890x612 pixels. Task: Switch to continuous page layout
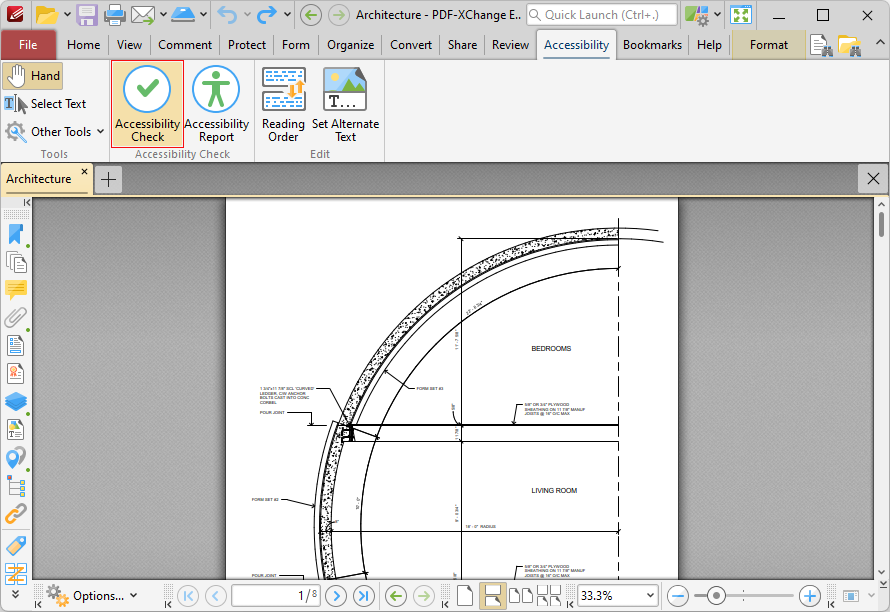[493, 596]
